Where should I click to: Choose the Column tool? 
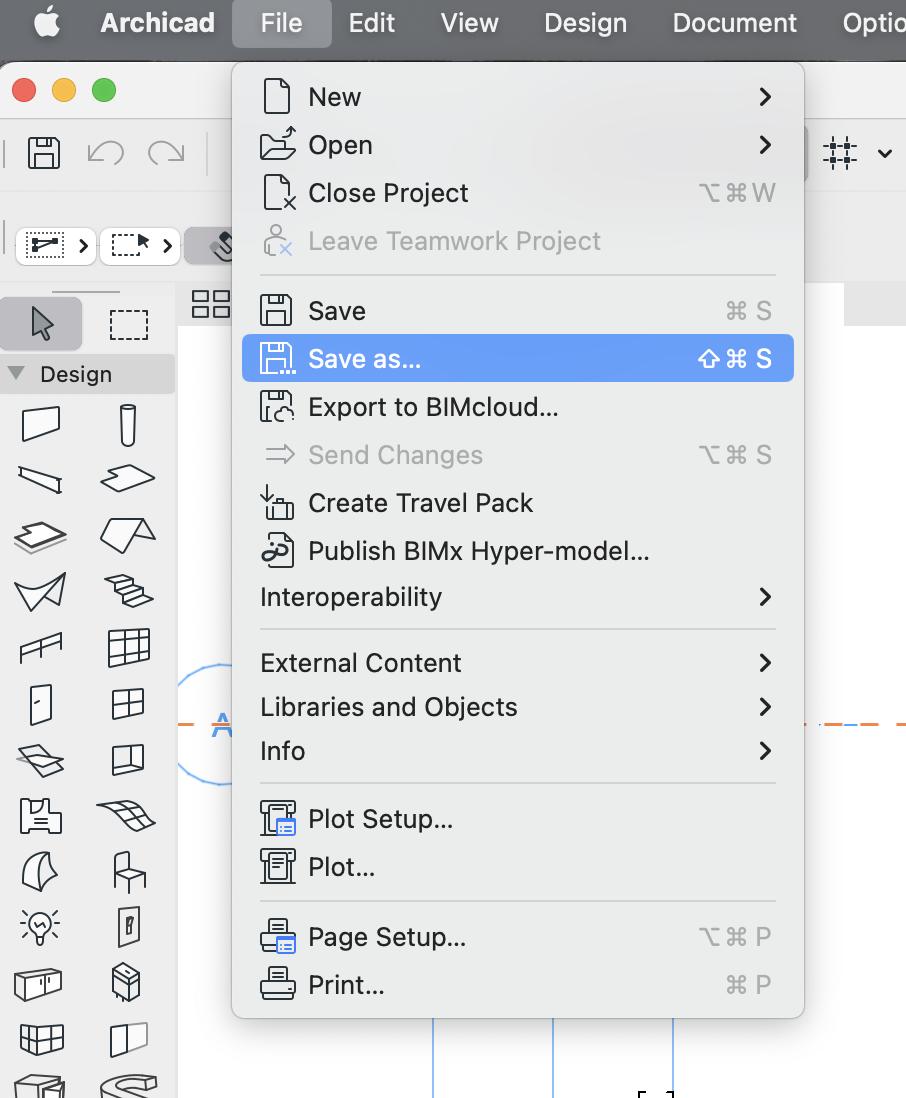pos(128,424)
